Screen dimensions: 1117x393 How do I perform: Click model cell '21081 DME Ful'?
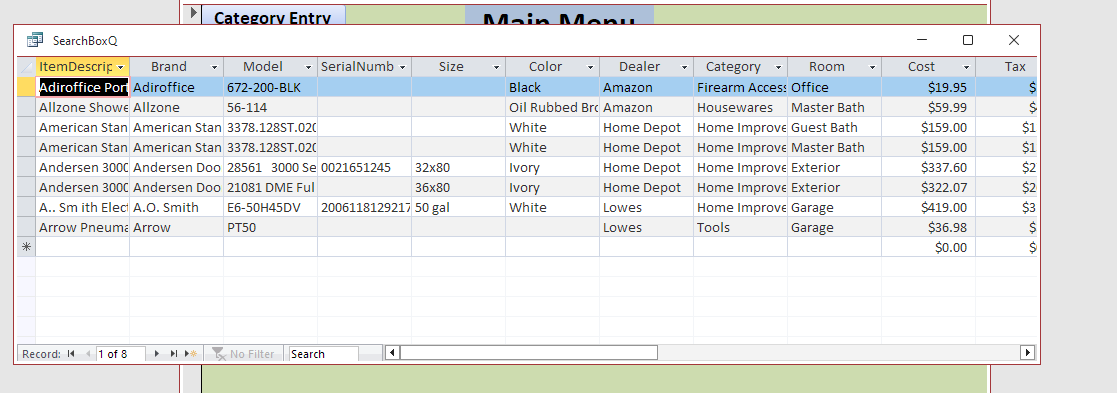coord(270,187)
